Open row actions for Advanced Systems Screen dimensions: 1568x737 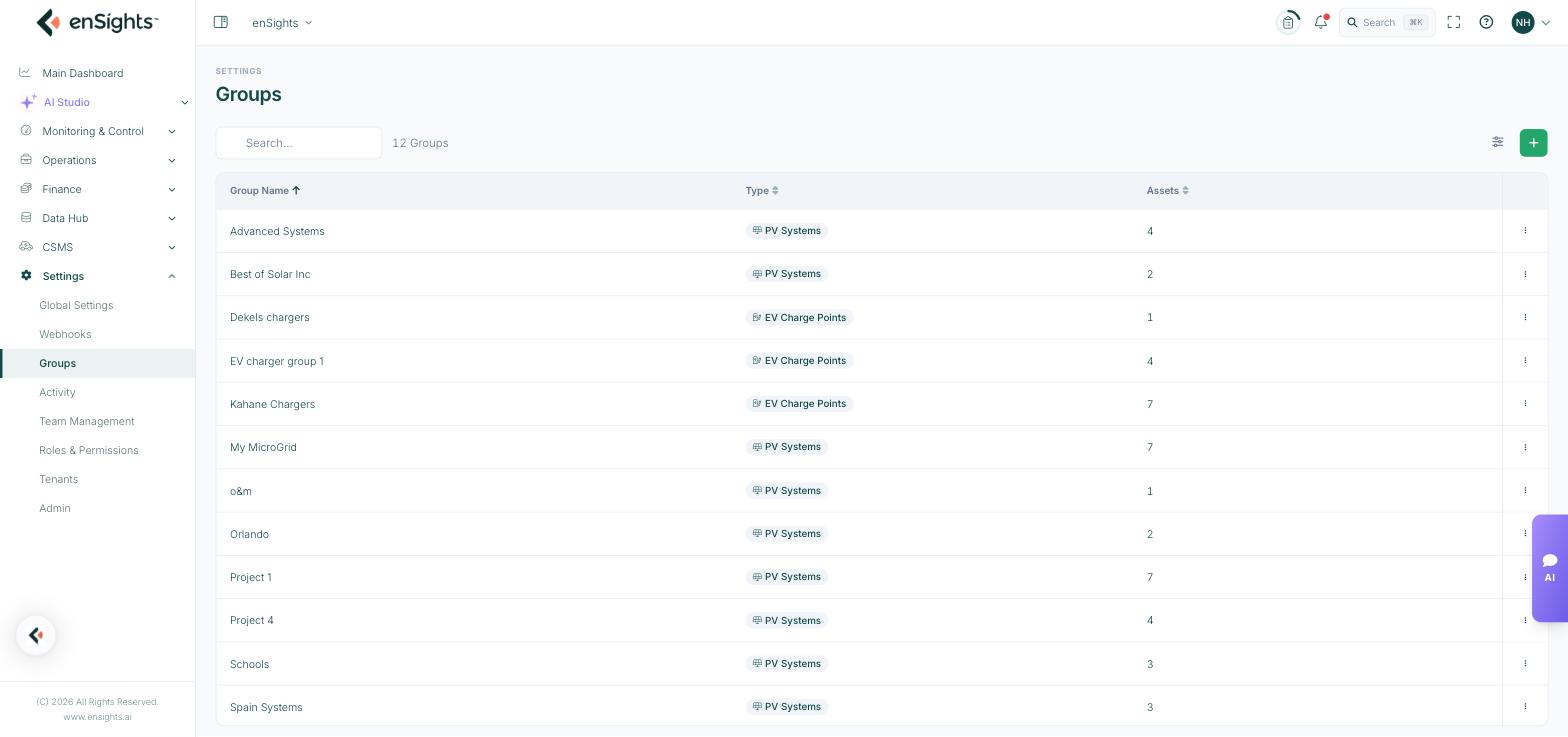click(x=1525, y=231)
